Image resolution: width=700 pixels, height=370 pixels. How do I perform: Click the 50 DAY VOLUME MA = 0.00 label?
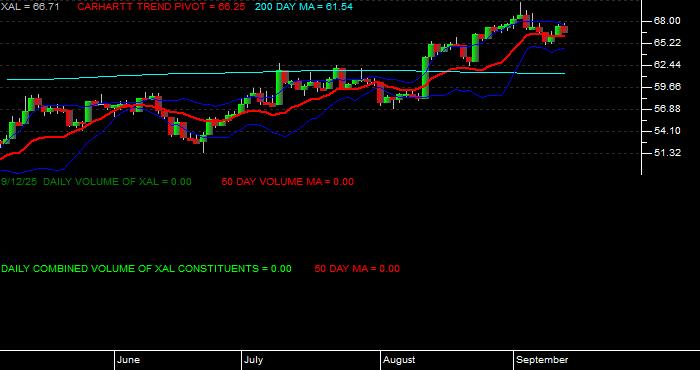(288, 182)
